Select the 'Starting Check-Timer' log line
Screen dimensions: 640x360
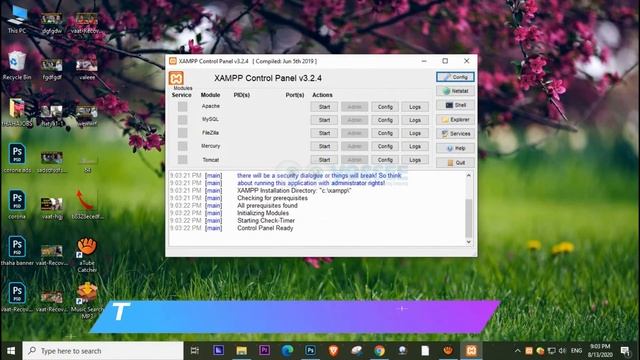(266, 220)
